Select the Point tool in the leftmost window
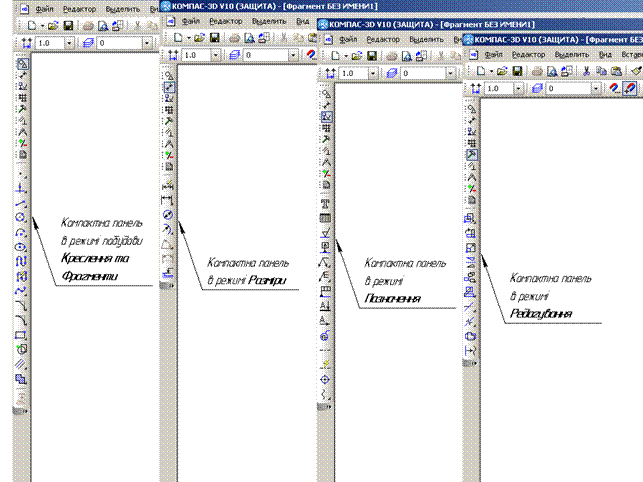The width and height of the screenshot is (643, 482). click(22, 174)
